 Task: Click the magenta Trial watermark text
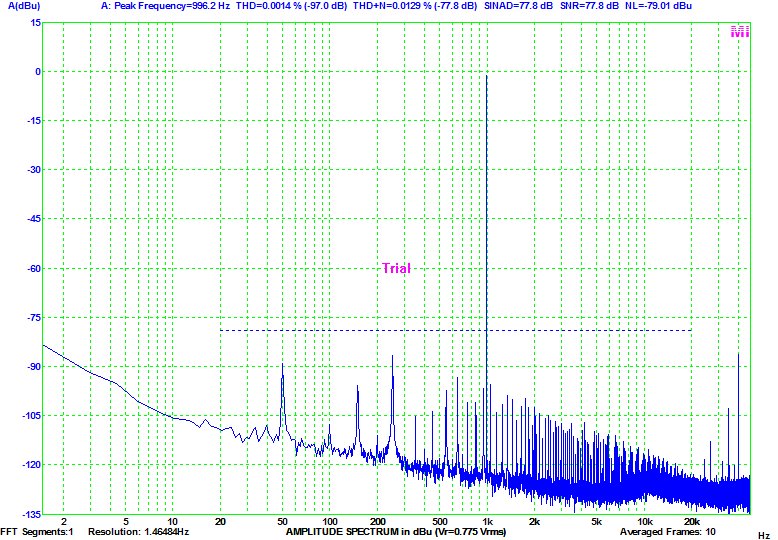click(x=396, y=268)
